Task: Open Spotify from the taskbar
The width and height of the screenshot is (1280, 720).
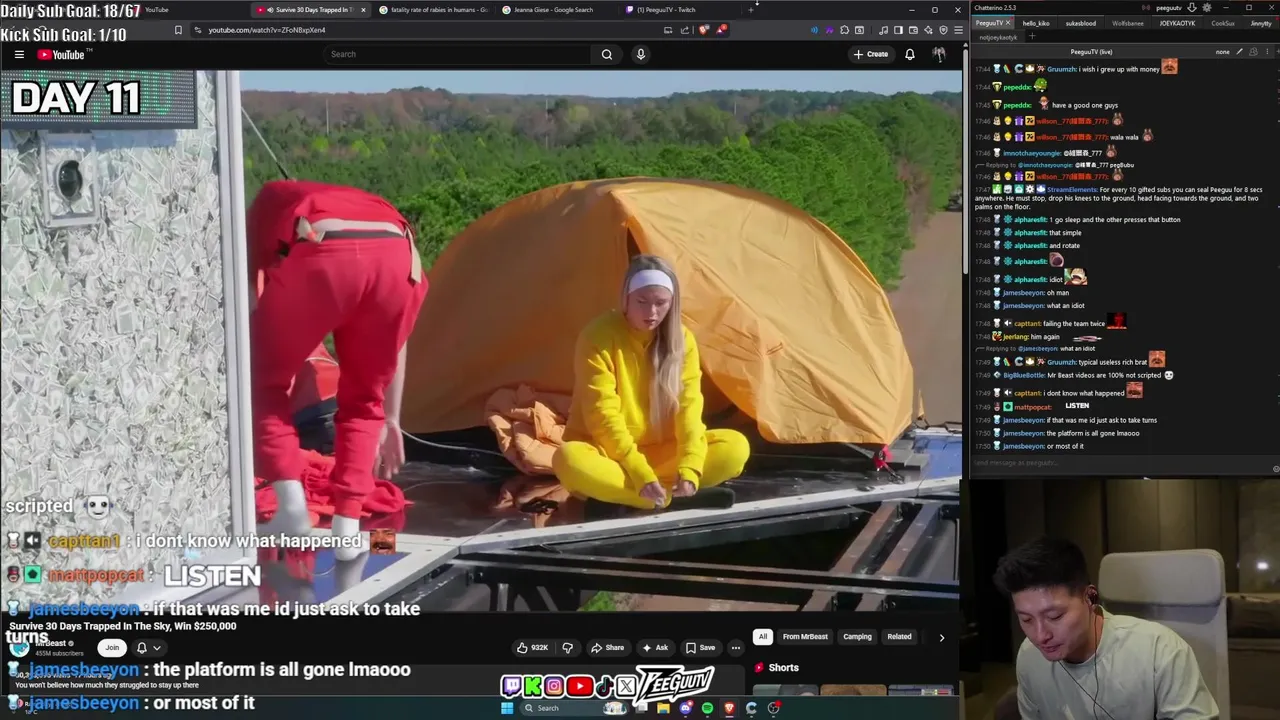Action: click(707, 708)
